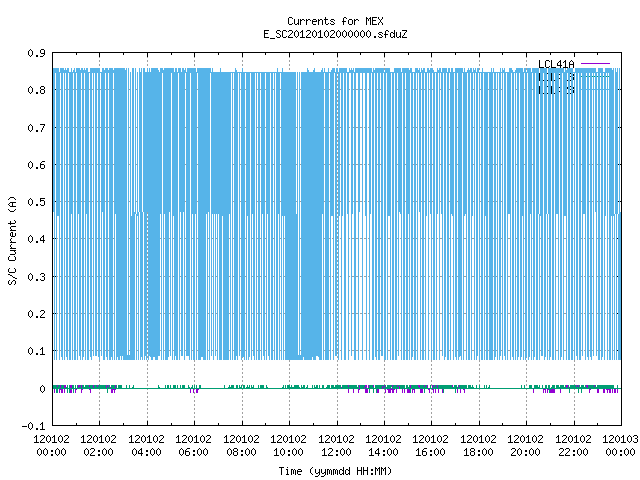
Task: Click the y-axis tick label '0.2'
Action: 36,314
